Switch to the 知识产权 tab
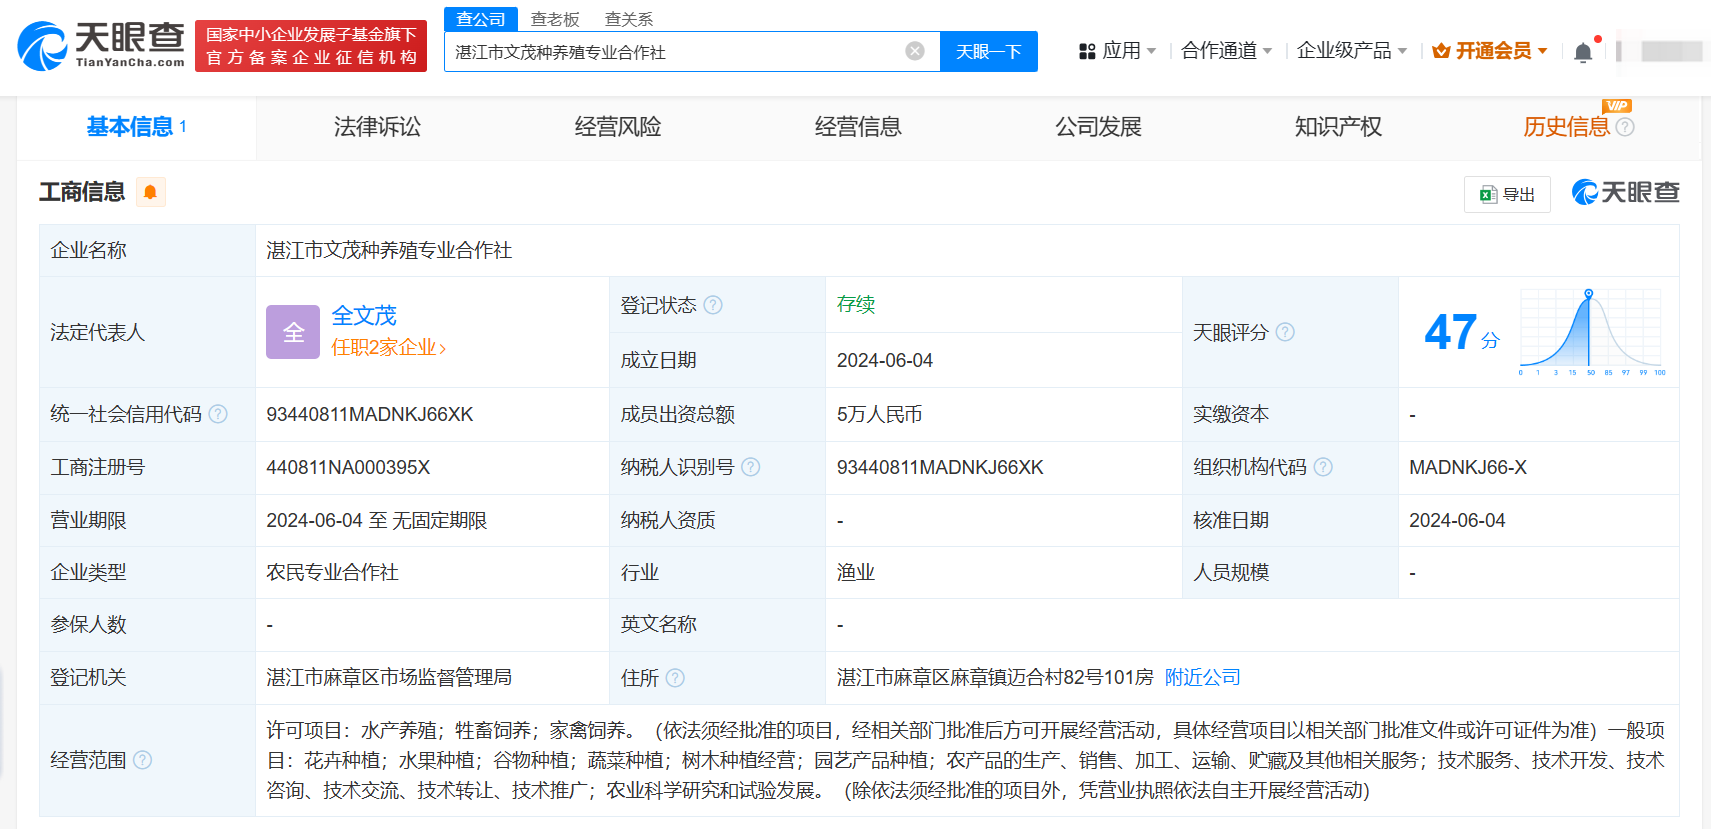 [x=1338, y=127]
